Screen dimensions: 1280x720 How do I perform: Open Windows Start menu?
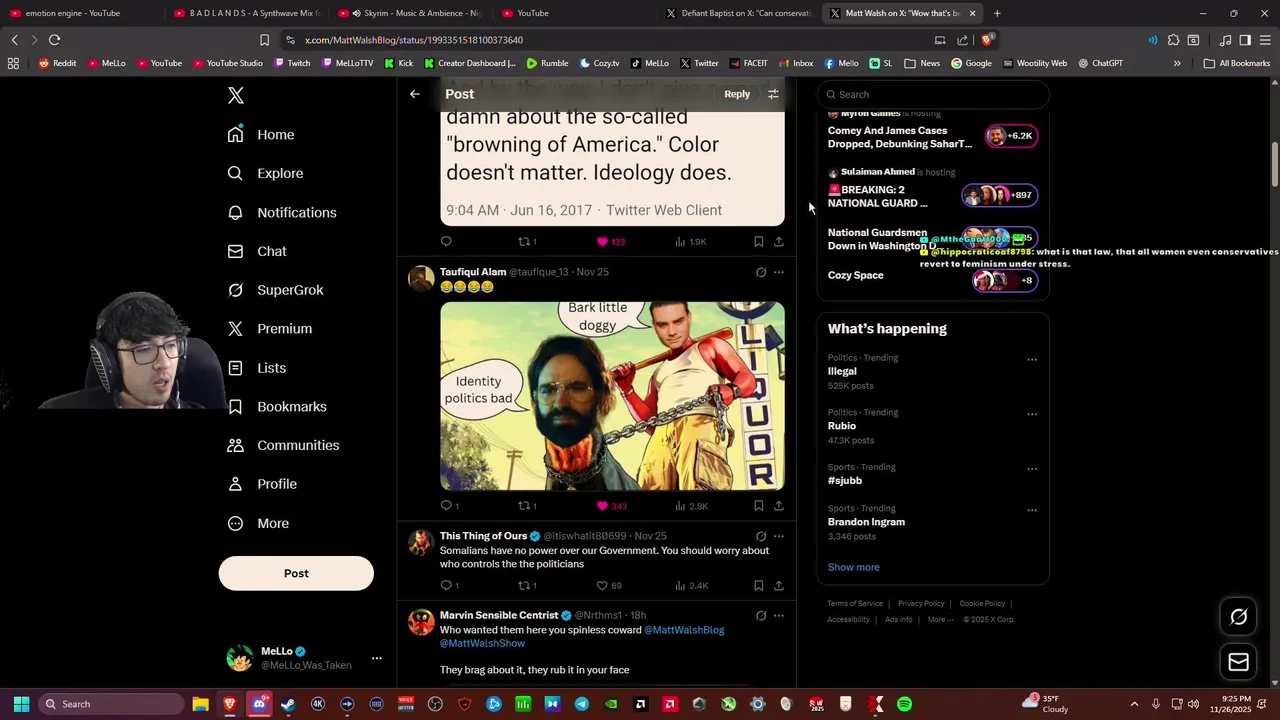pos(21,704)
